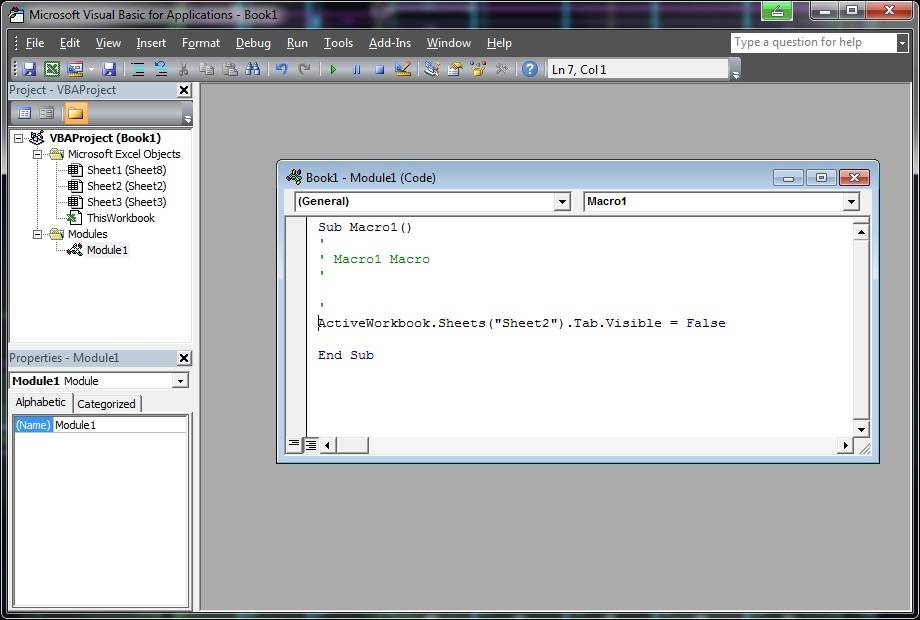
Task: Save Book1 using the toolbar disk icon beside the indent icons
Action: 109,69
